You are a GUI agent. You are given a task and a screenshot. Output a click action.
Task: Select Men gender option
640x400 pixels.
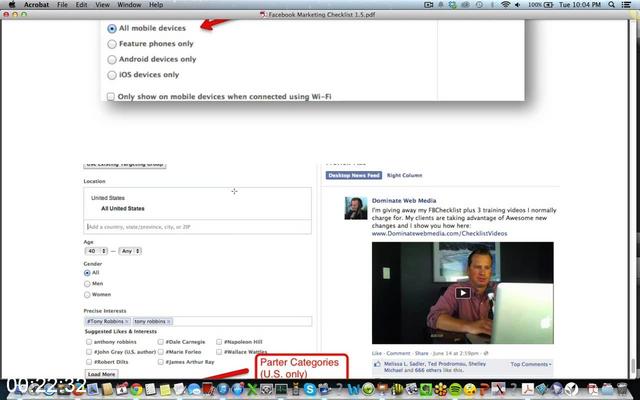pos(87,284)
